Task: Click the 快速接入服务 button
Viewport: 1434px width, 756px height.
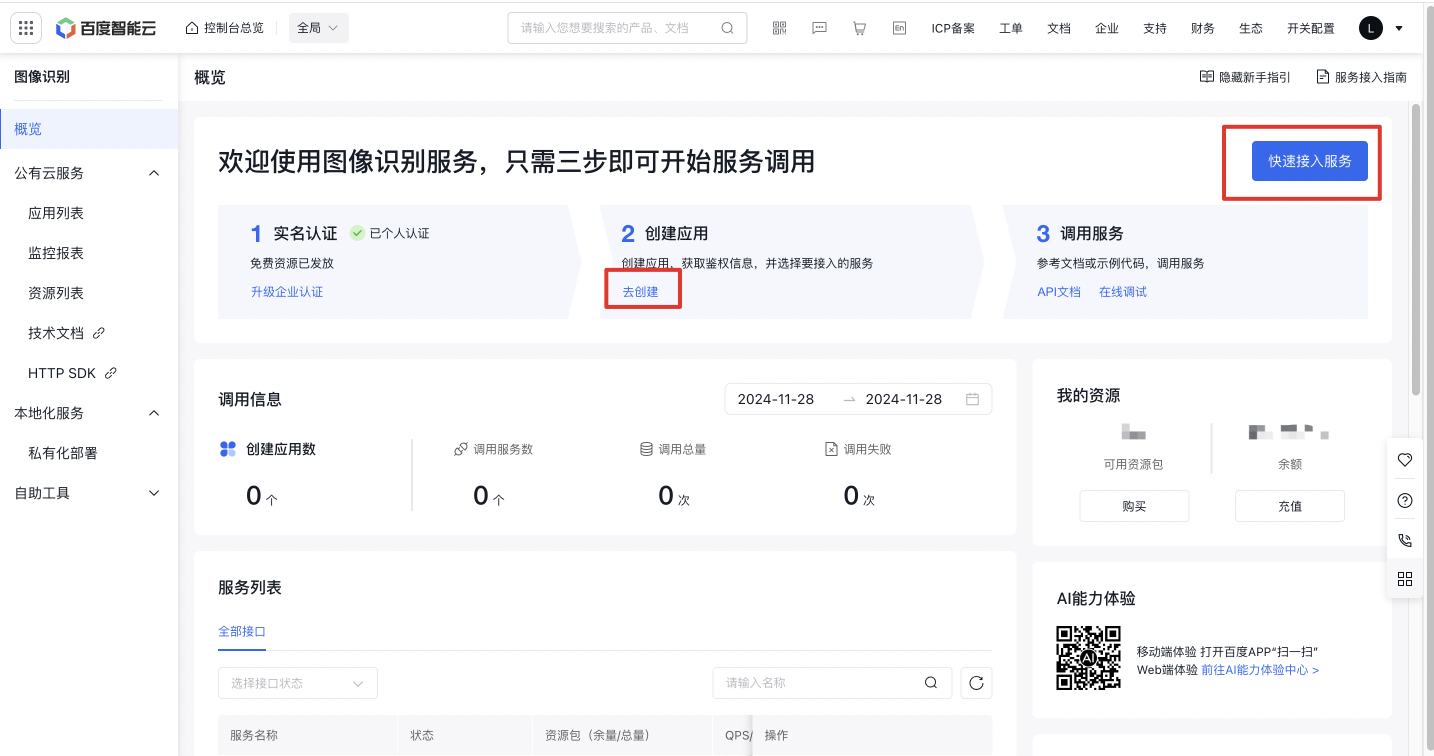Action: point(1310,161)
